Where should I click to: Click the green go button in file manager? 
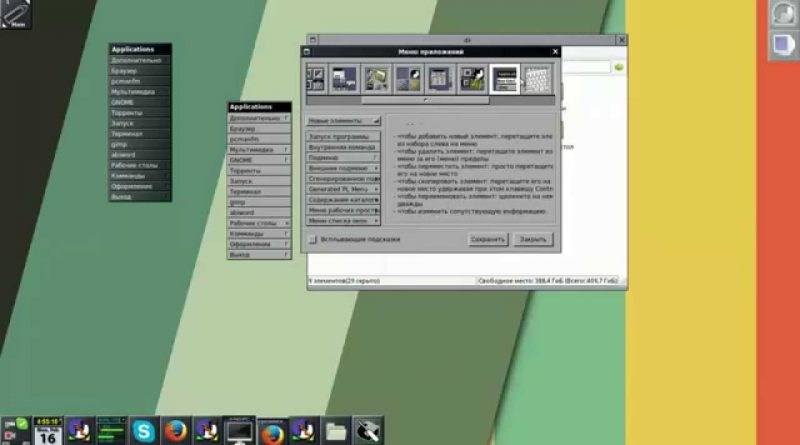pos(619,67)
